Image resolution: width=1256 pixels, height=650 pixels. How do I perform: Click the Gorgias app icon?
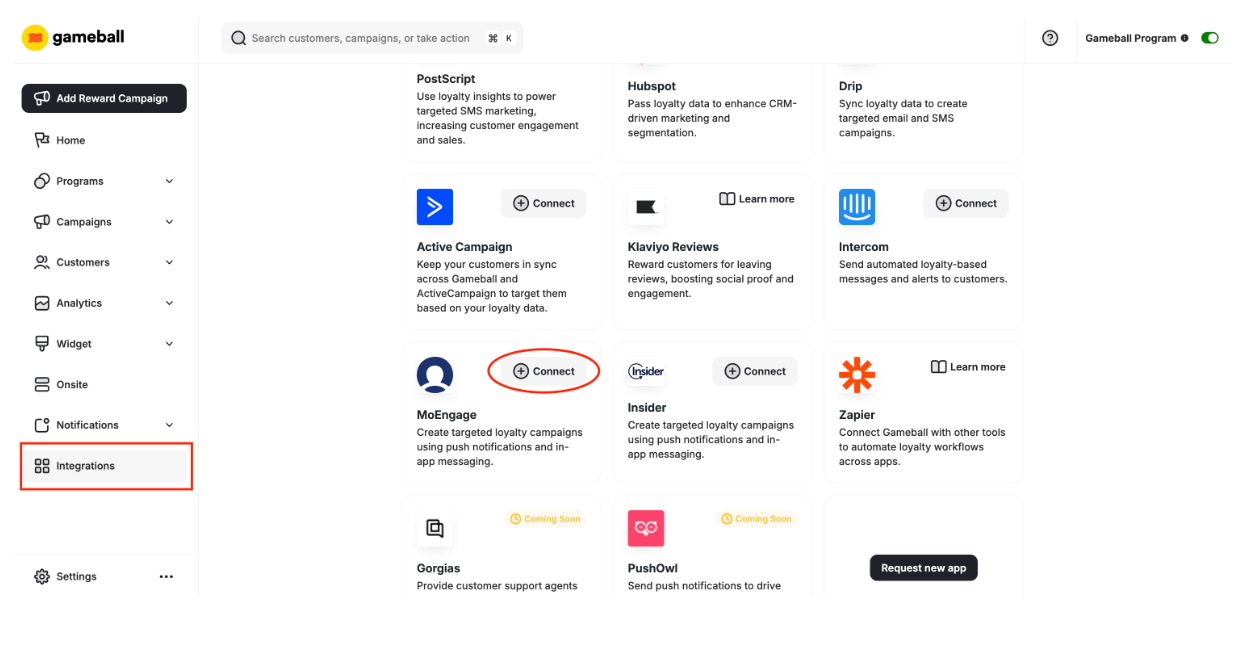[434, 528]
